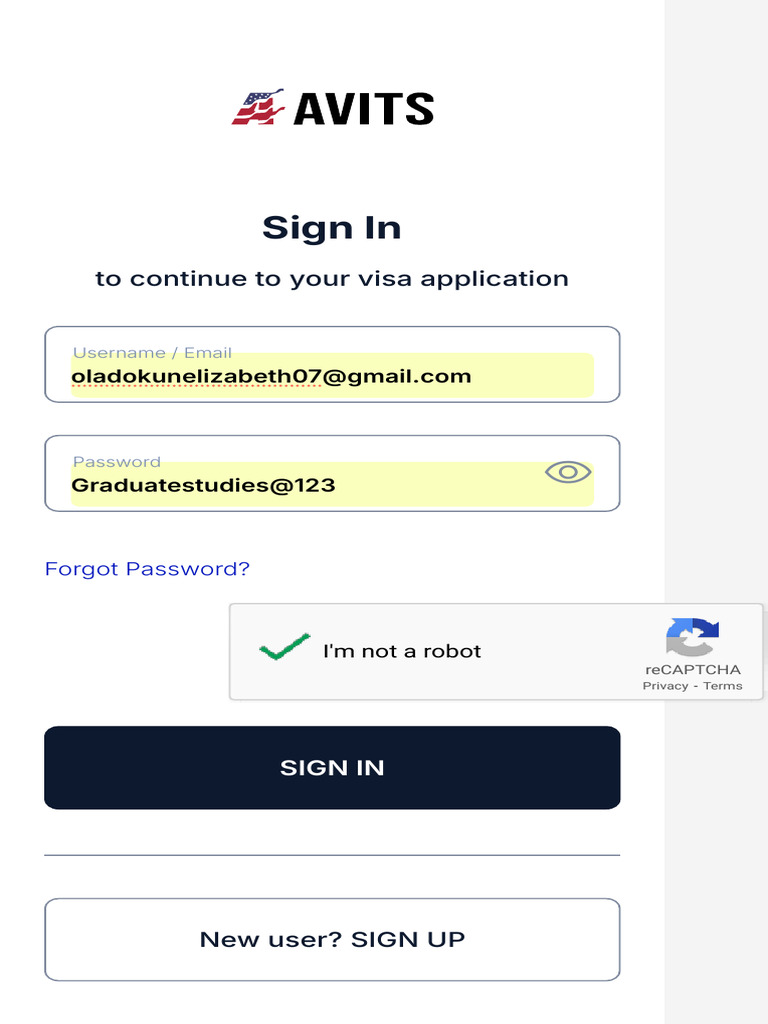Open the Forgot Password? link

coord(147,569)
